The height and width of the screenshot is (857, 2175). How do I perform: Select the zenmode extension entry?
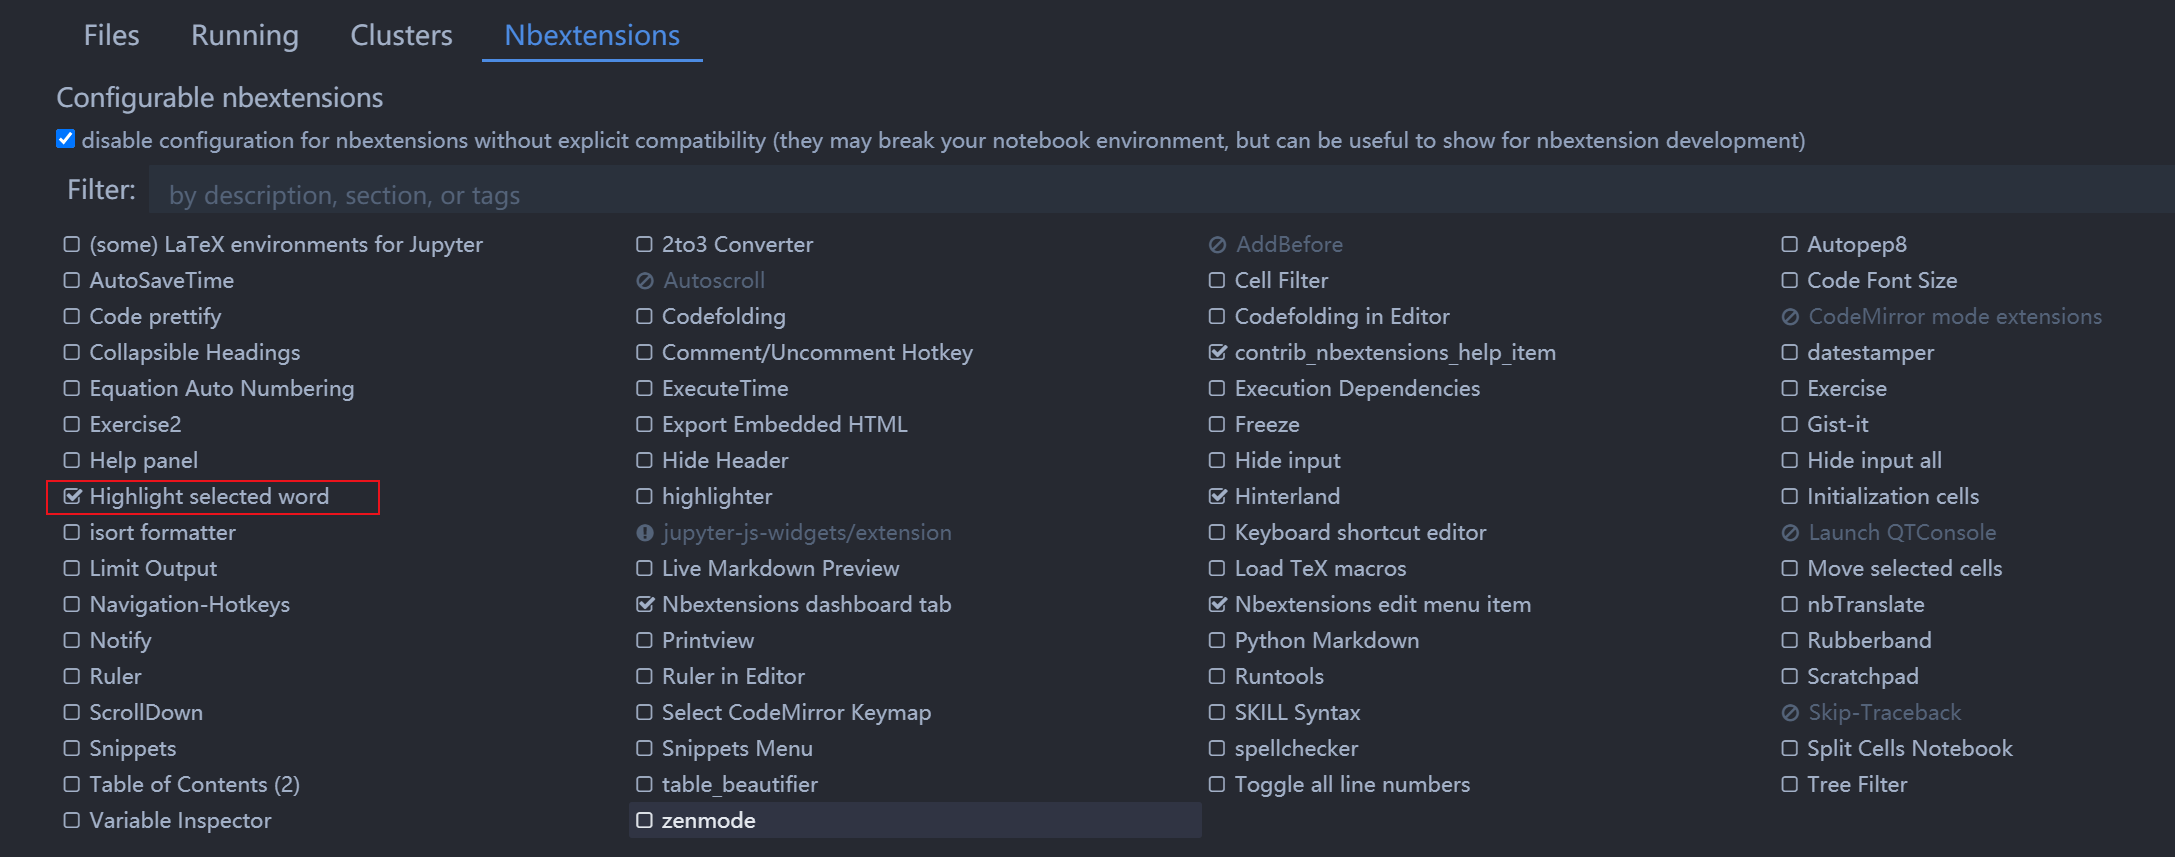pyautogui.click(x=708, y=820)
